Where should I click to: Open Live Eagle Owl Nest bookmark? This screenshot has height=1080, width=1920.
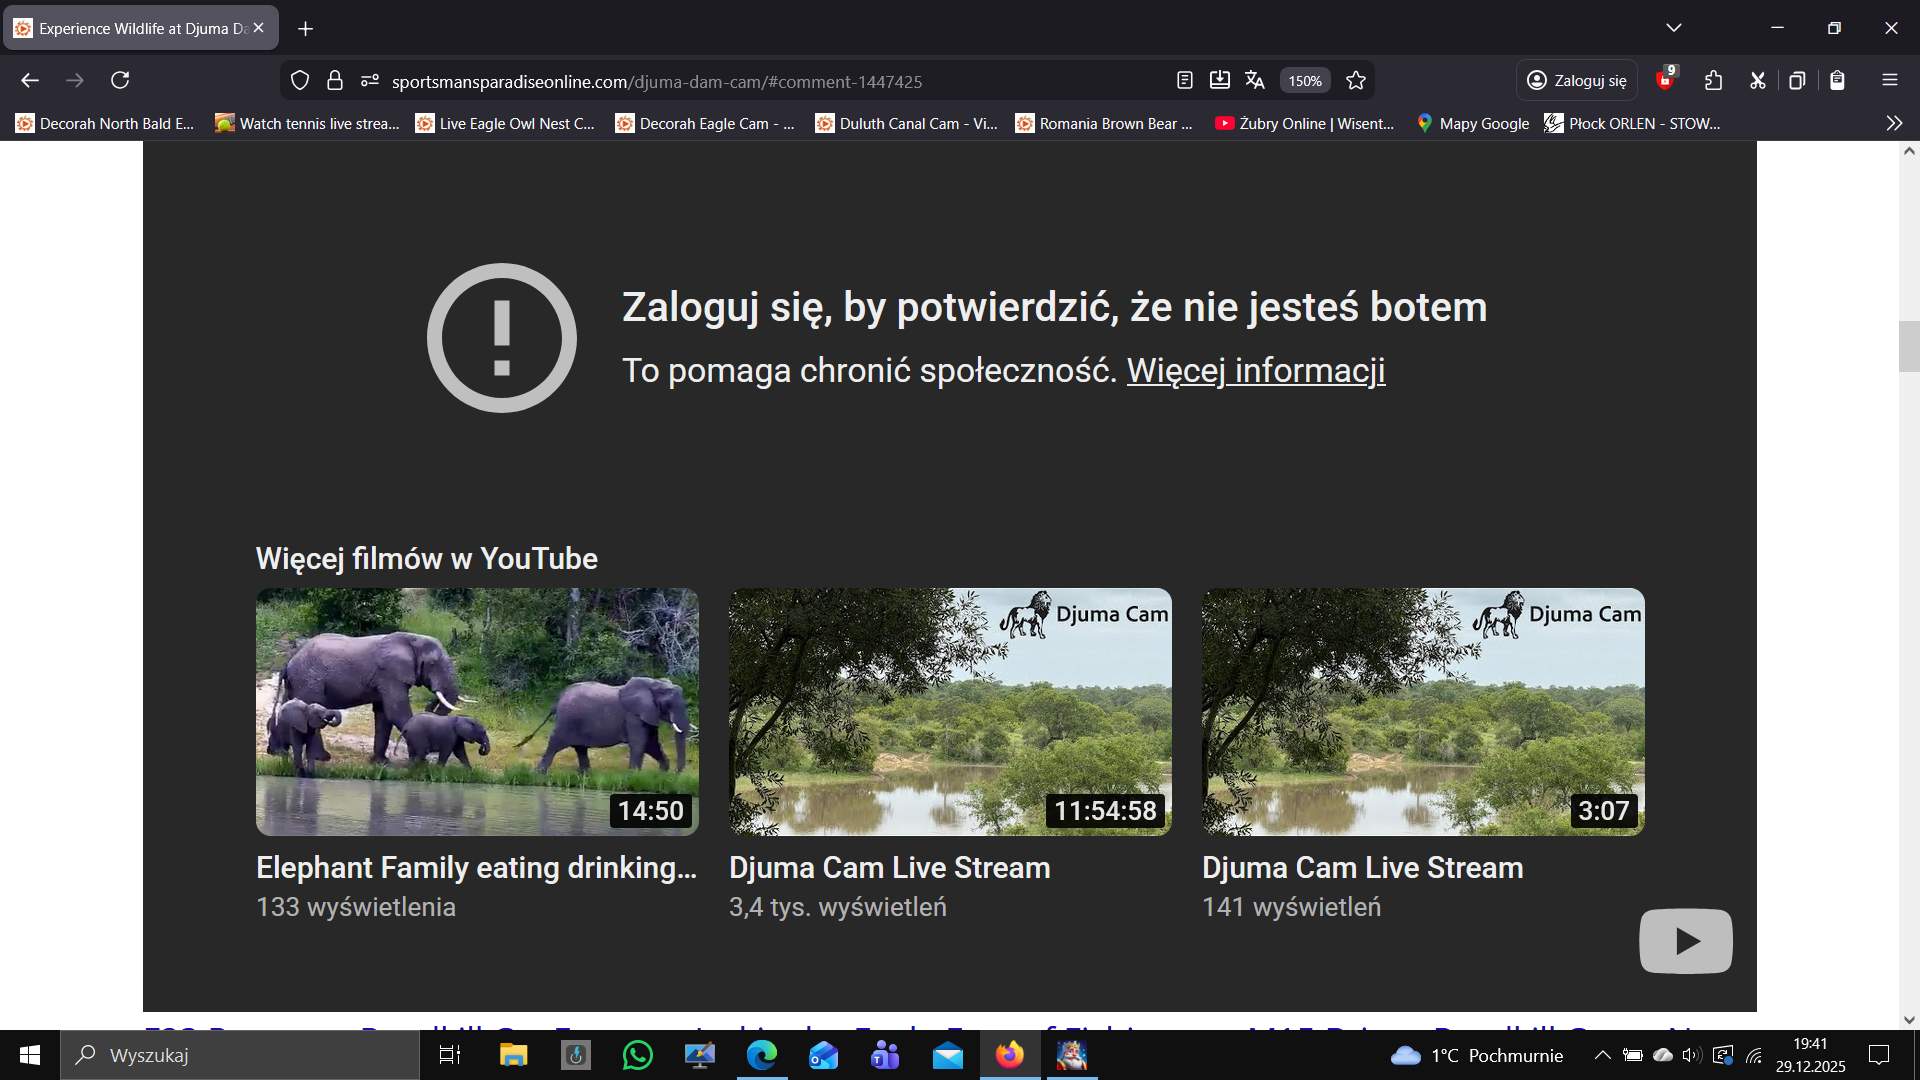click(x=505, y=123)
